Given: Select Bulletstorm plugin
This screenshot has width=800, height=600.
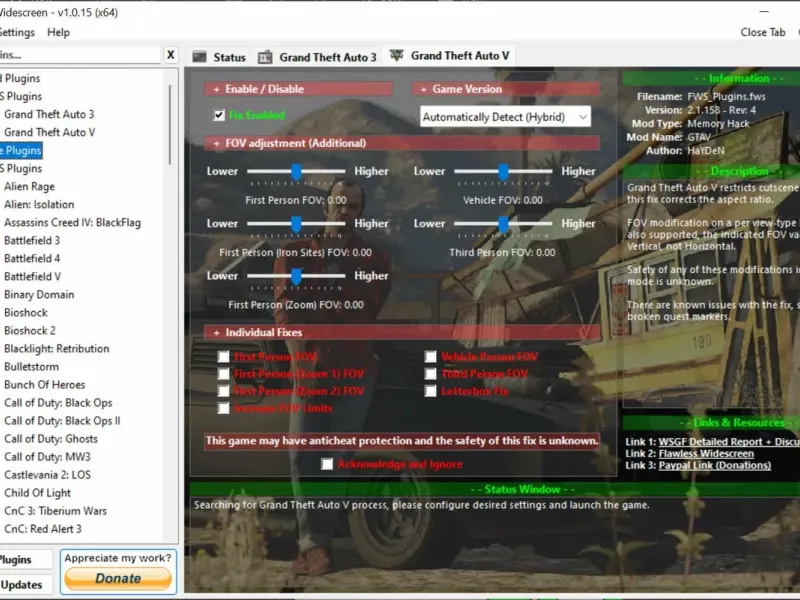Looking at the screenshot, I should point(32,366).
